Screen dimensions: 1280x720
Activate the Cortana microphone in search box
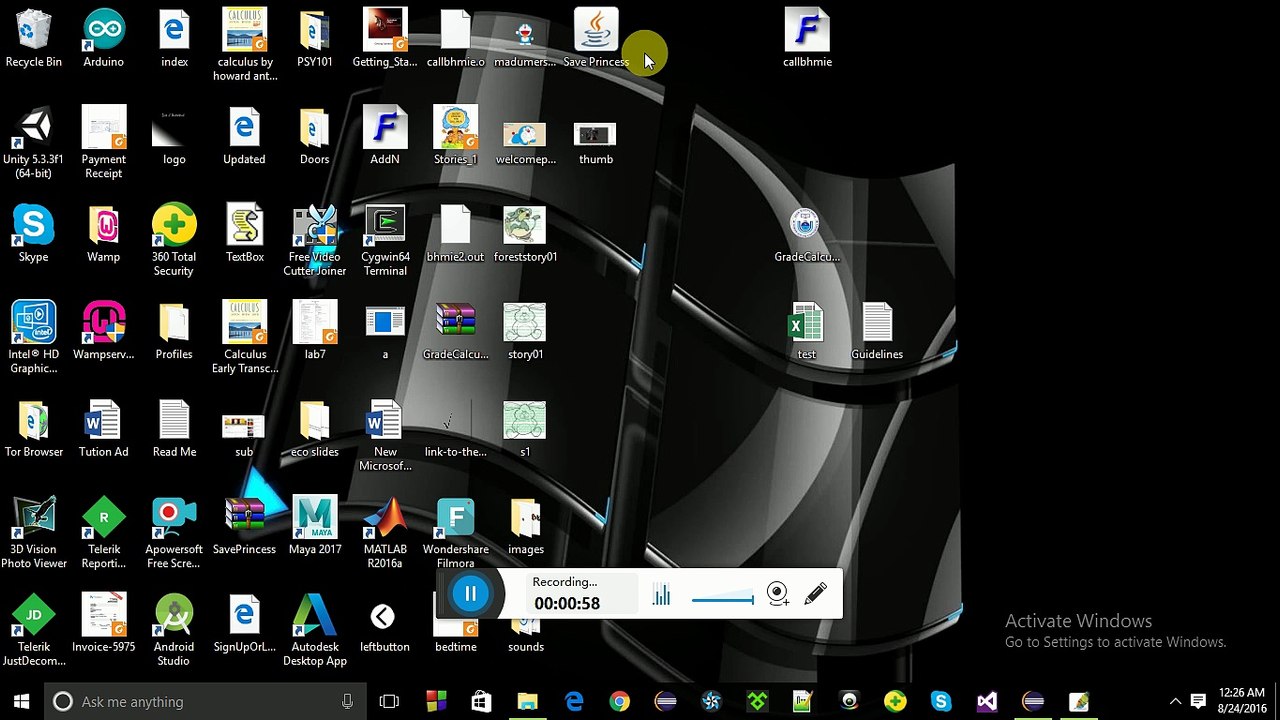(x=347, y=701)
